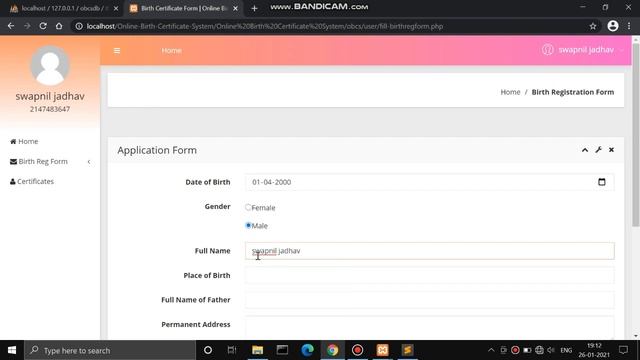Click the Birth Registration Form breadcrumb text
Viewport: 640px width, 360px height.
[x=573, y=92]
